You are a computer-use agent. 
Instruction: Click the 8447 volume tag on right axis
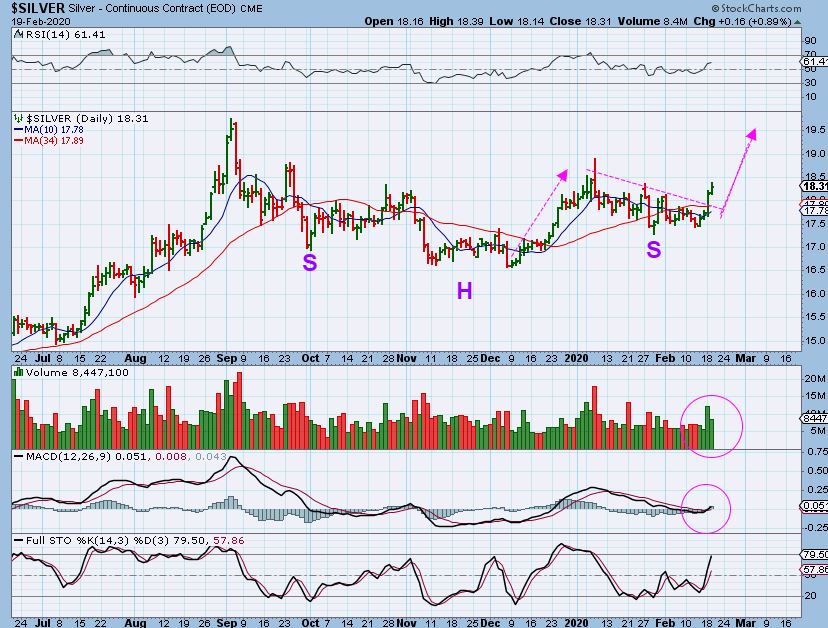point(815,418)
